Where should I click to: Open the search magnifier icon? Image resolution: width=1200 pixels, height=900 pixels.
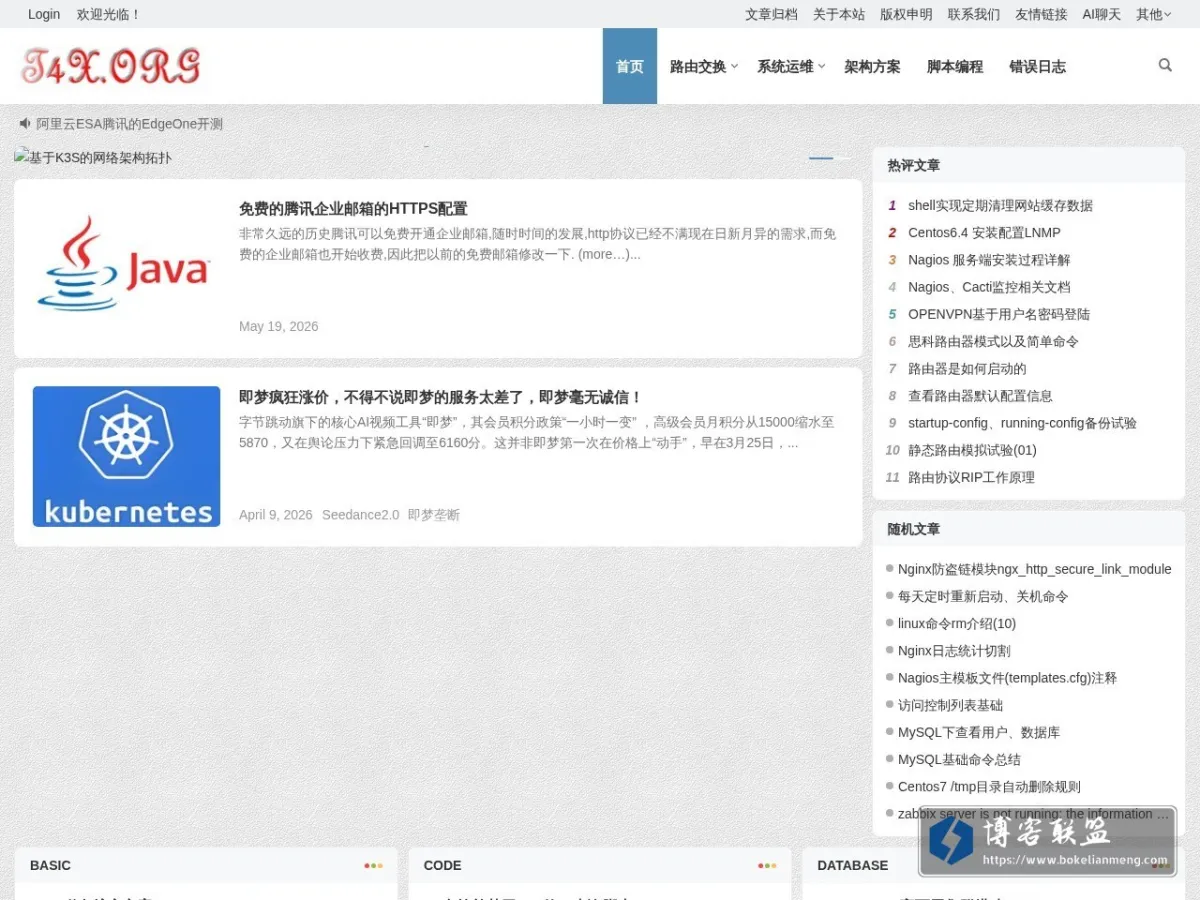1165,65
